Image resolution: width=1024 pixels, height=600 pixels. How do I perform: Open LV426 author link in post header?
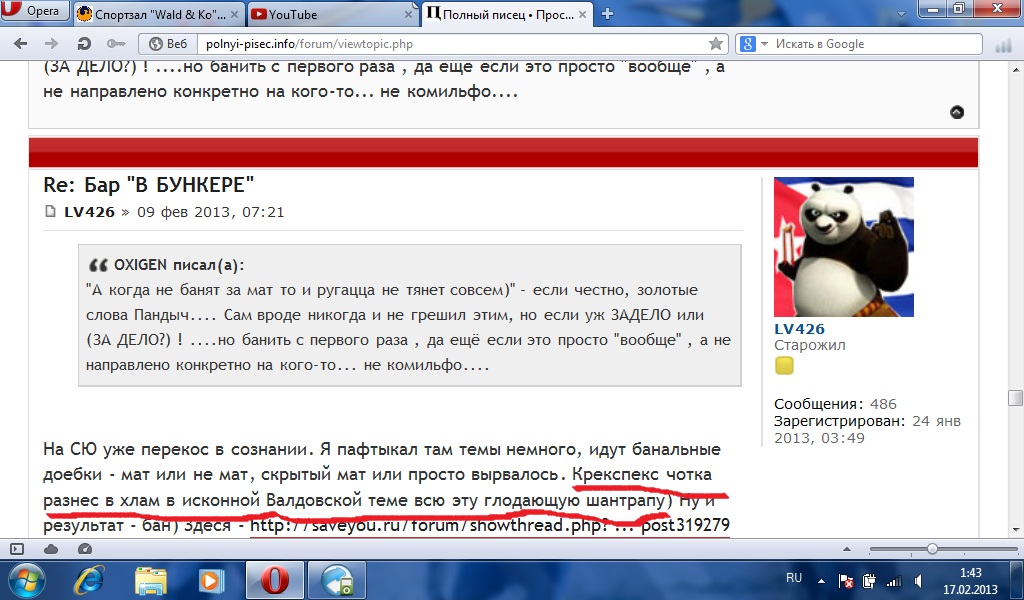[89, 212]
